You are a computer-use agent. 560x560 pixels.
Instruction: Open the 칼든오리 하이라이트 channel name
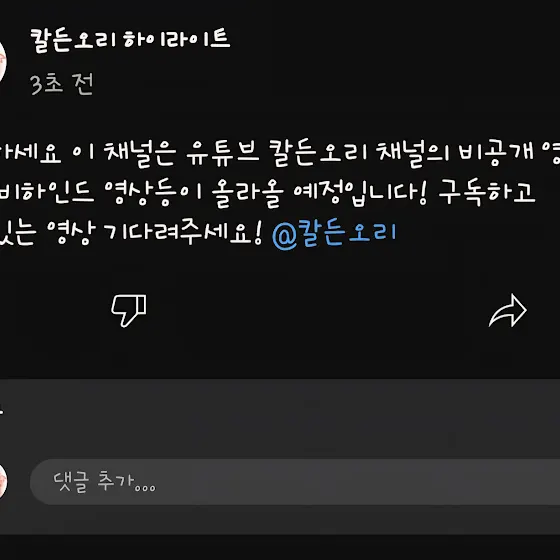(x=130, y=40)
